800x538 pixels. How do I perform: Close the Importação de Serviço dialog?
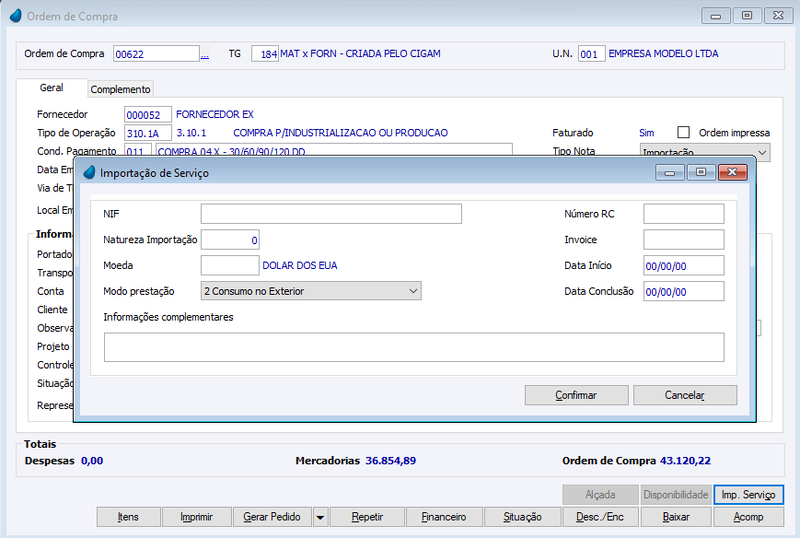click(x=732, y=173)
